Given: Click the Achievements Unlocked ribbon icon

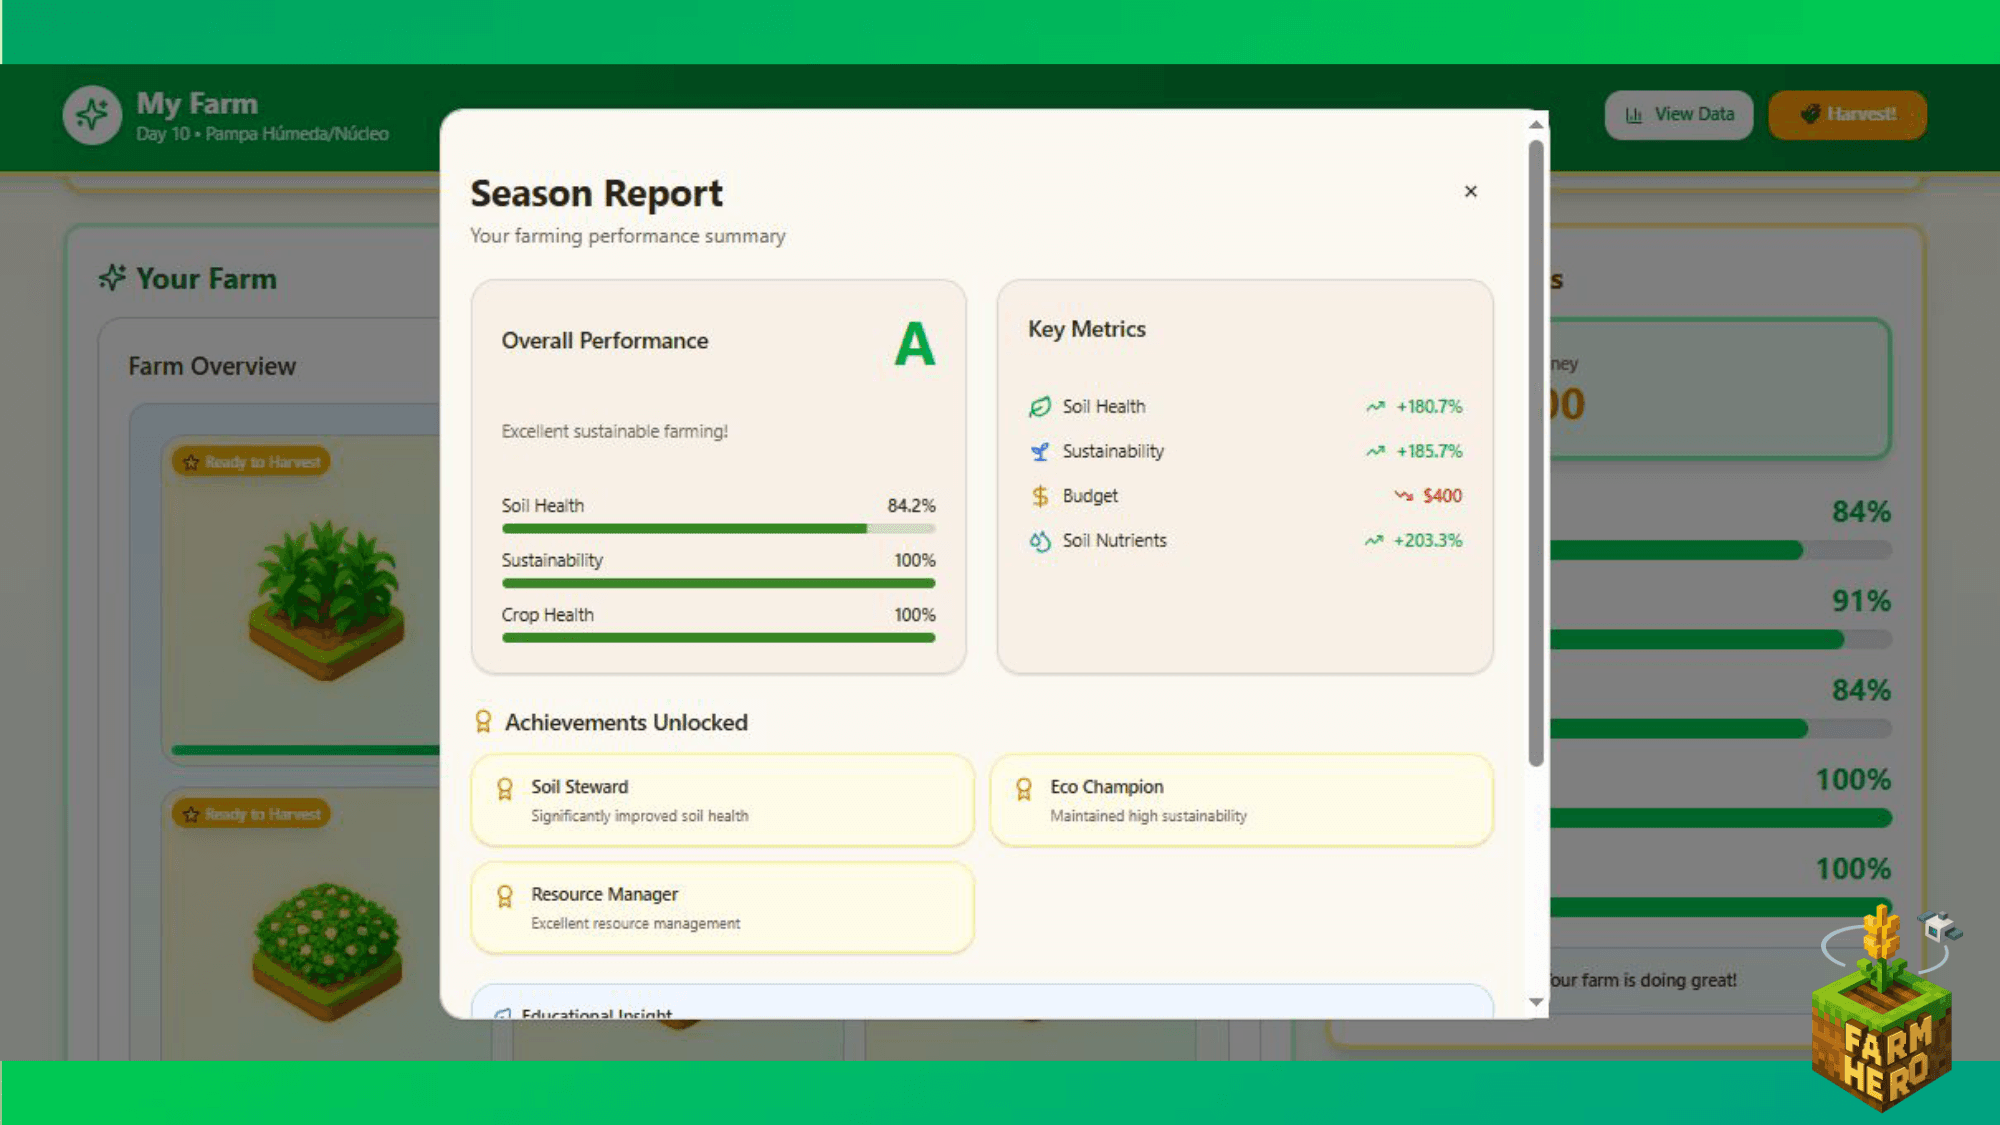Looking at the screenshot, I should point(484,720).
